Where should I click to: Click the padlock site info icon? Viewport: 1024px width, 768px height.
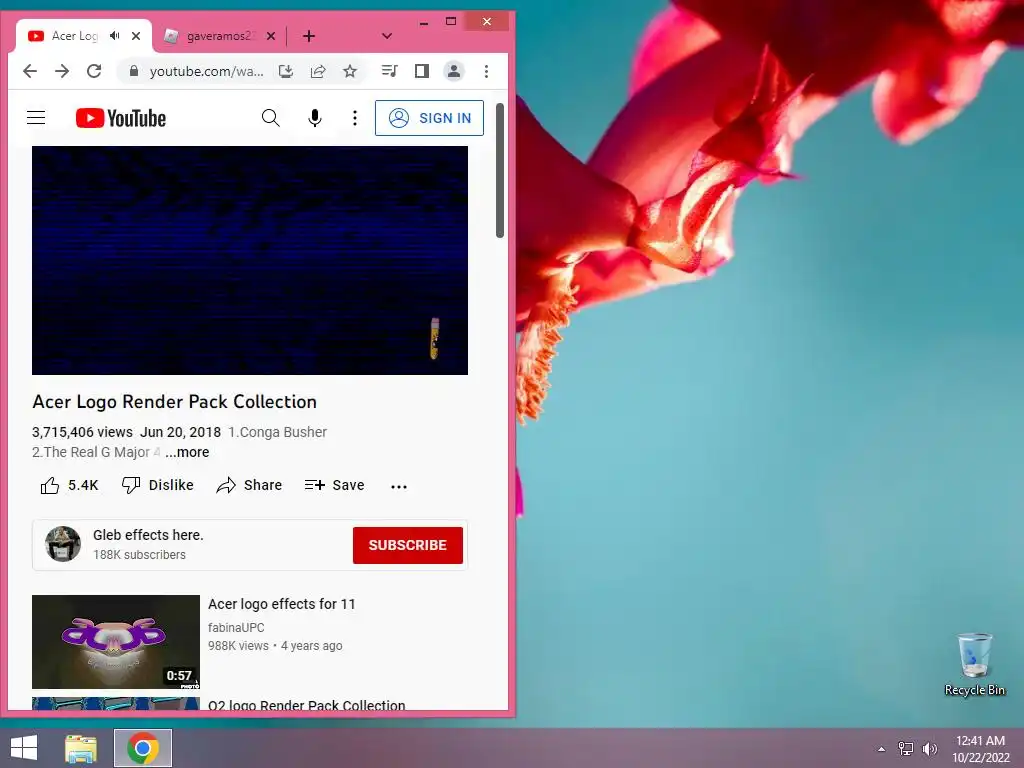pyautogui.click(x=133, y=71)
